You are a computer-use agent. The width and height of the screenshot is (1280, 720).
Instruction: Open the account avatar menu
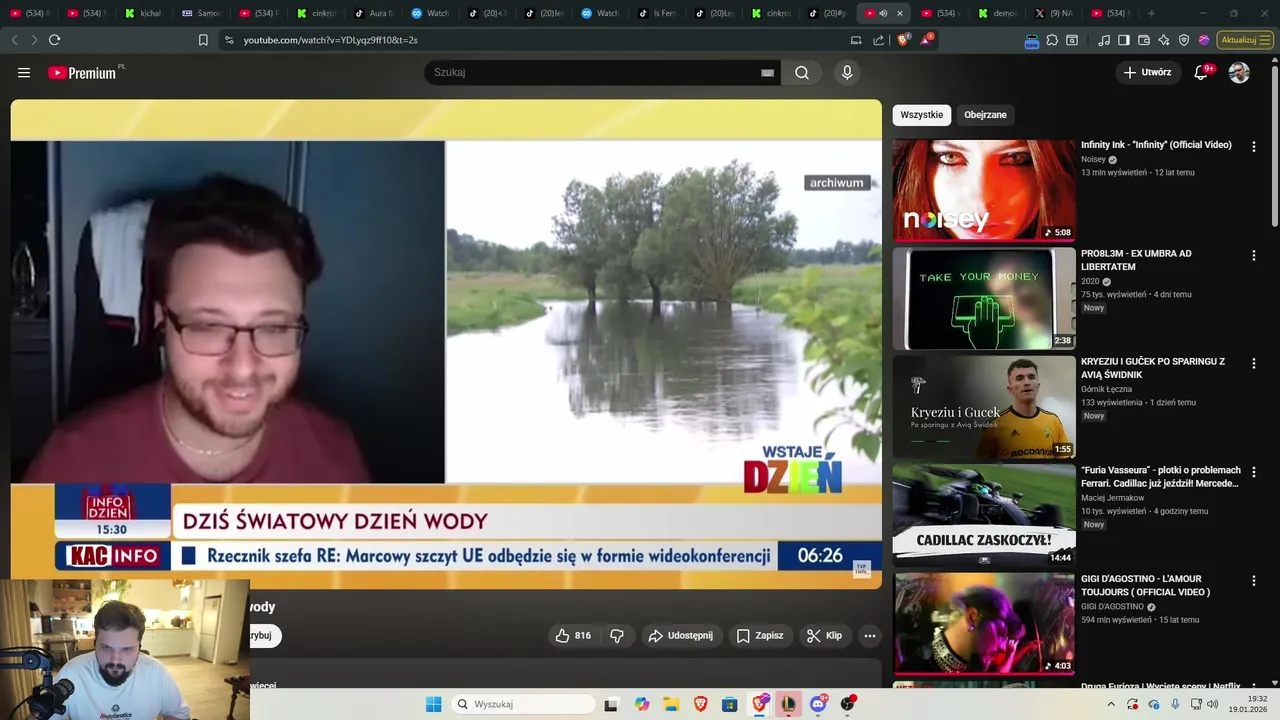(1239, 73)
